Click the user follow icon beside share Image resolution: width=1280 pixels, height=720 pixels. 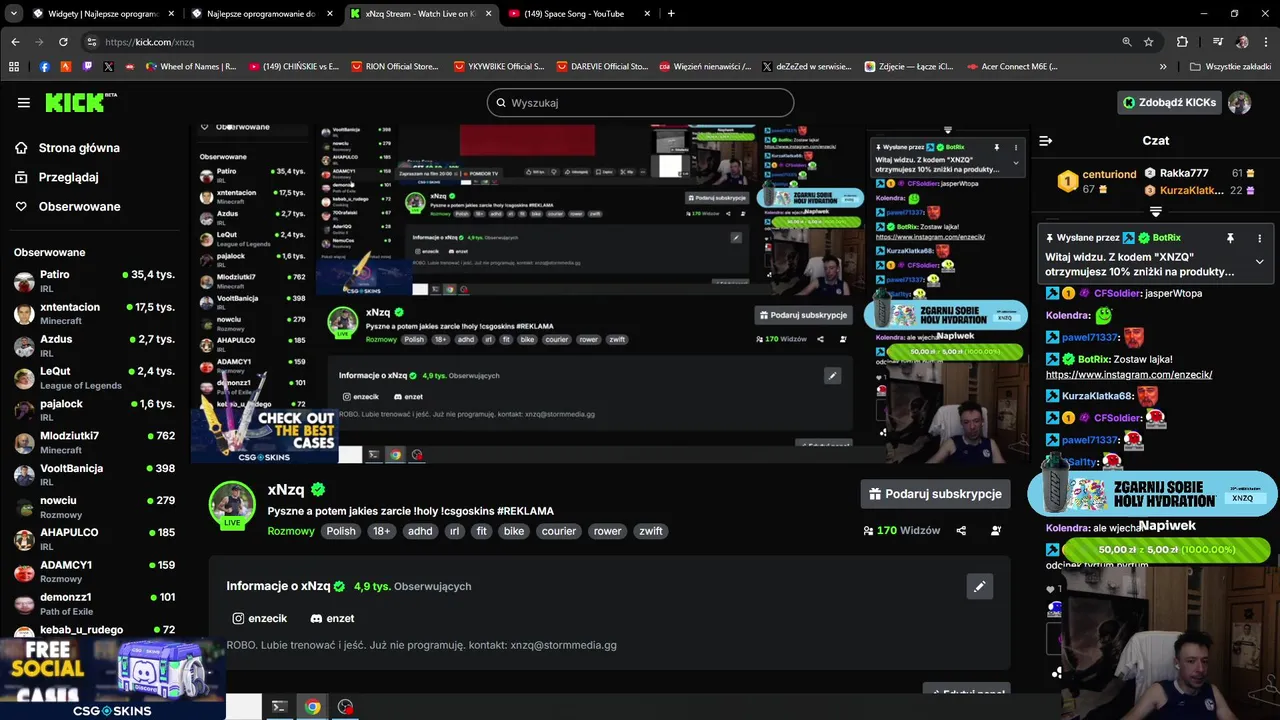(x=996, y=531)
